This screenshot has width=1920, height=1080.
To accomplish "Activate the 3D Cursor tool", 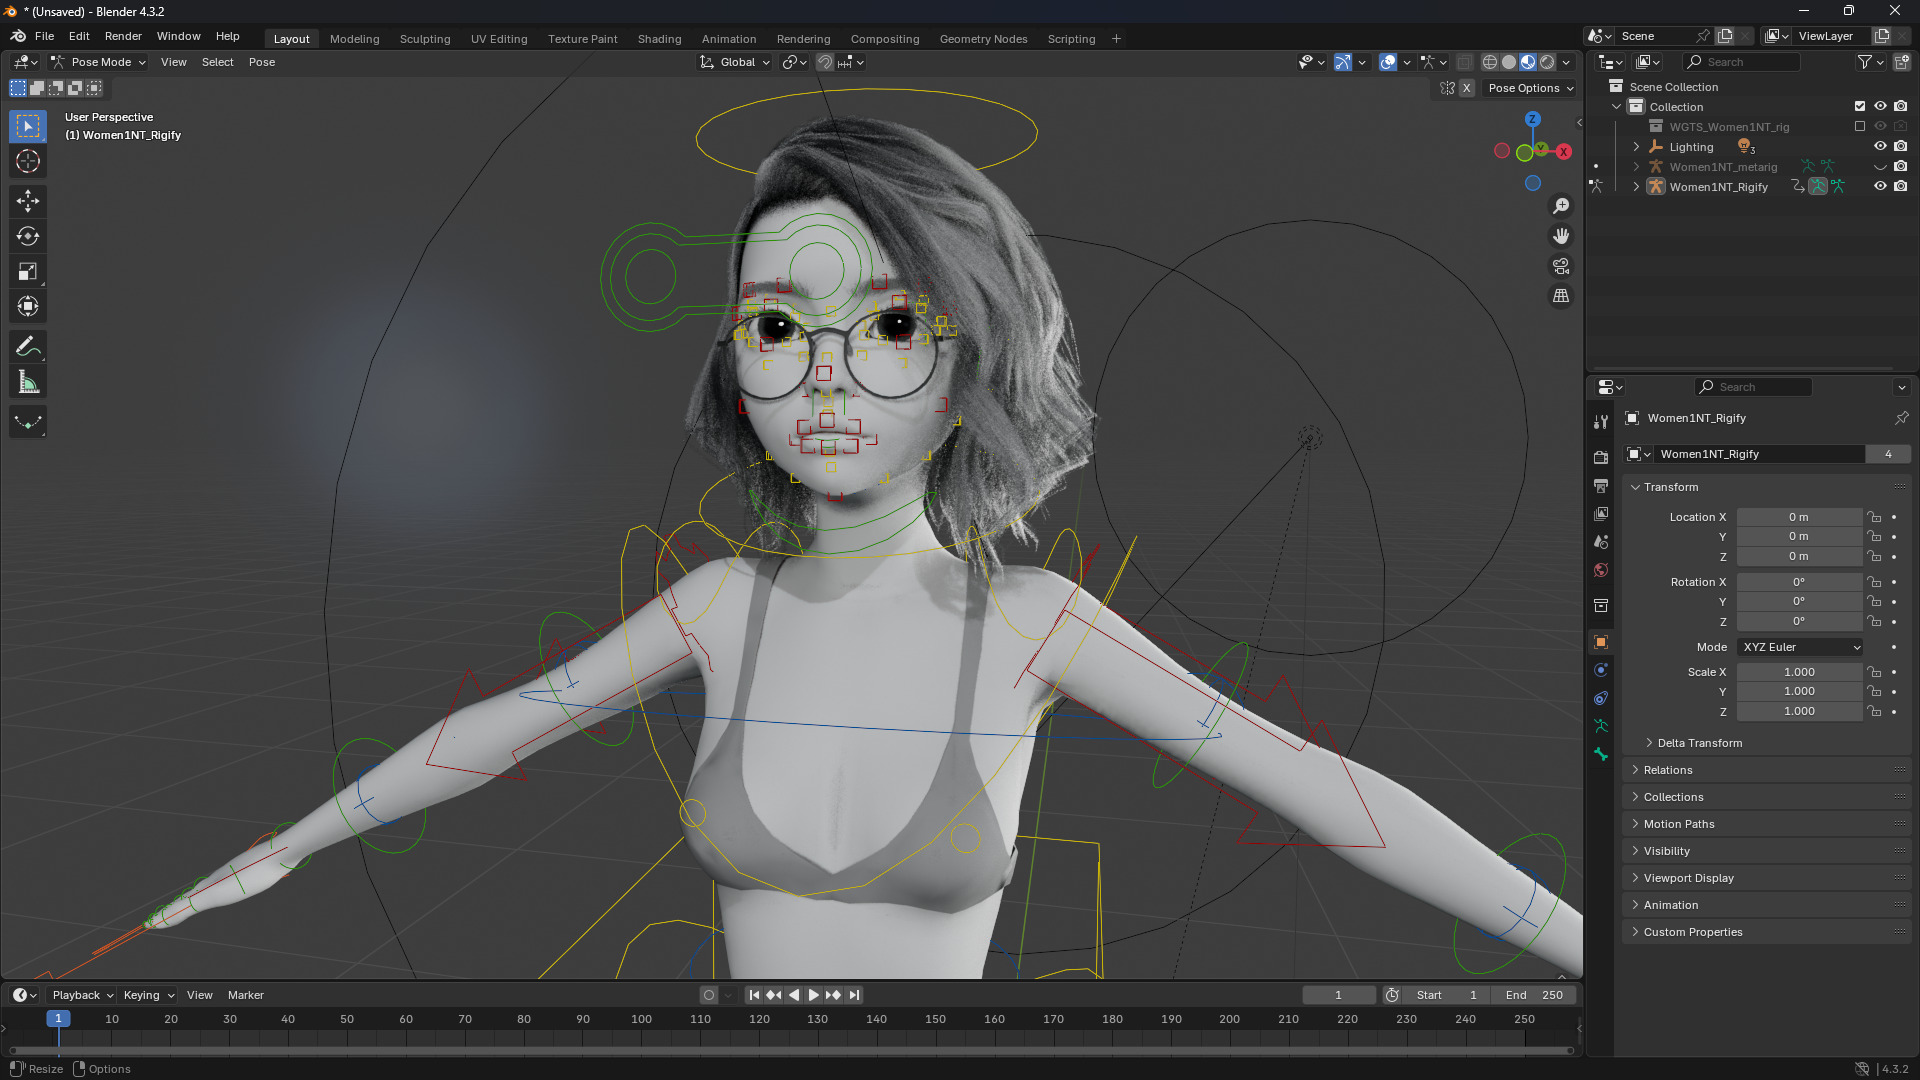I will [x=28, y=161].
